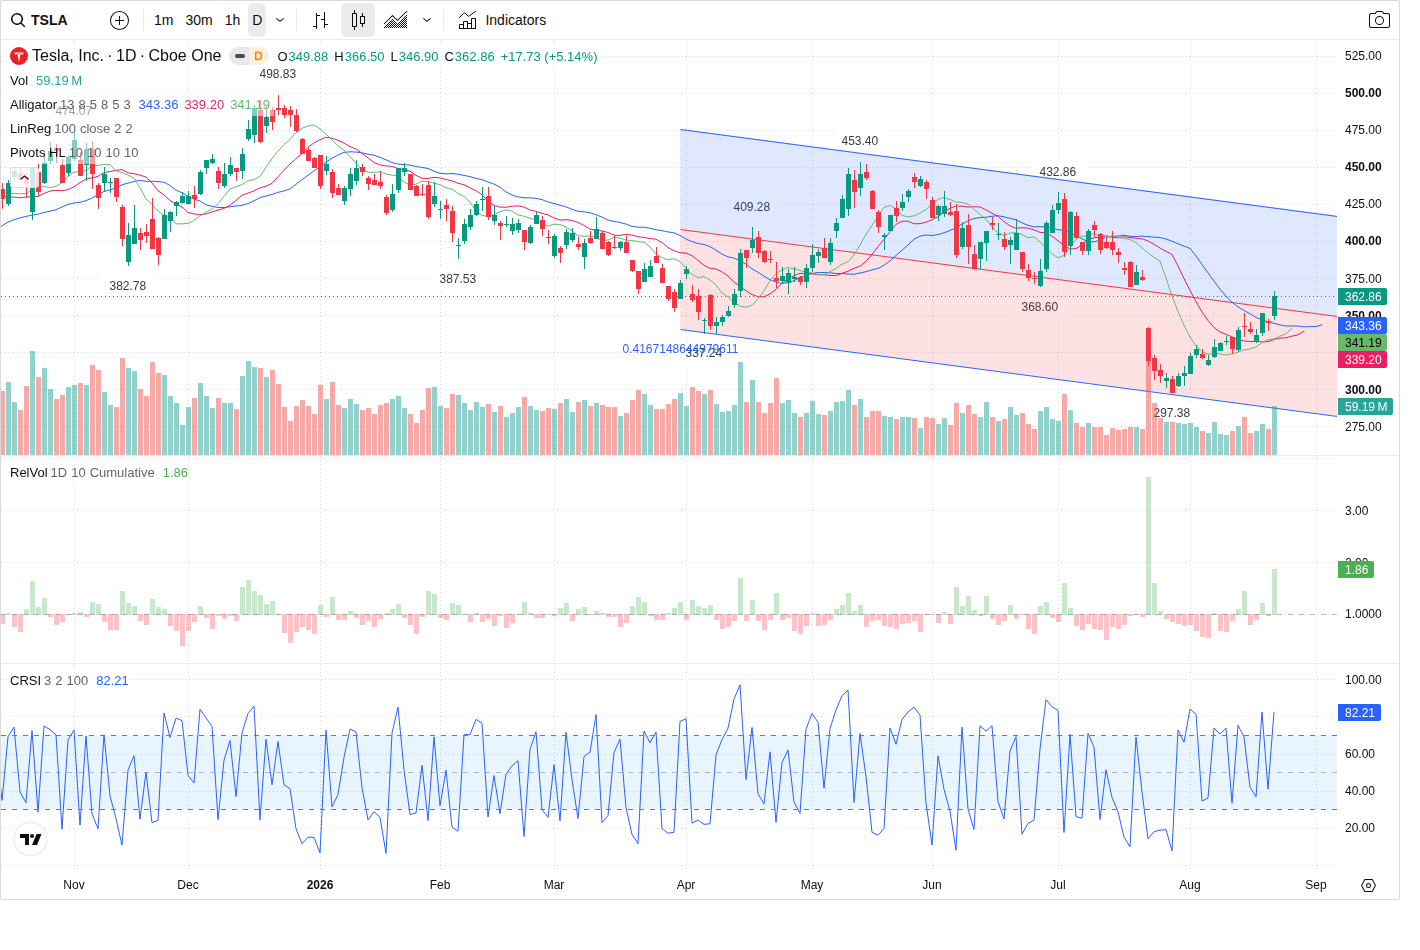Click the 59.19 M volume axis label
Viewport: 1420px width, 950px height.
(x=1366, y=407)
